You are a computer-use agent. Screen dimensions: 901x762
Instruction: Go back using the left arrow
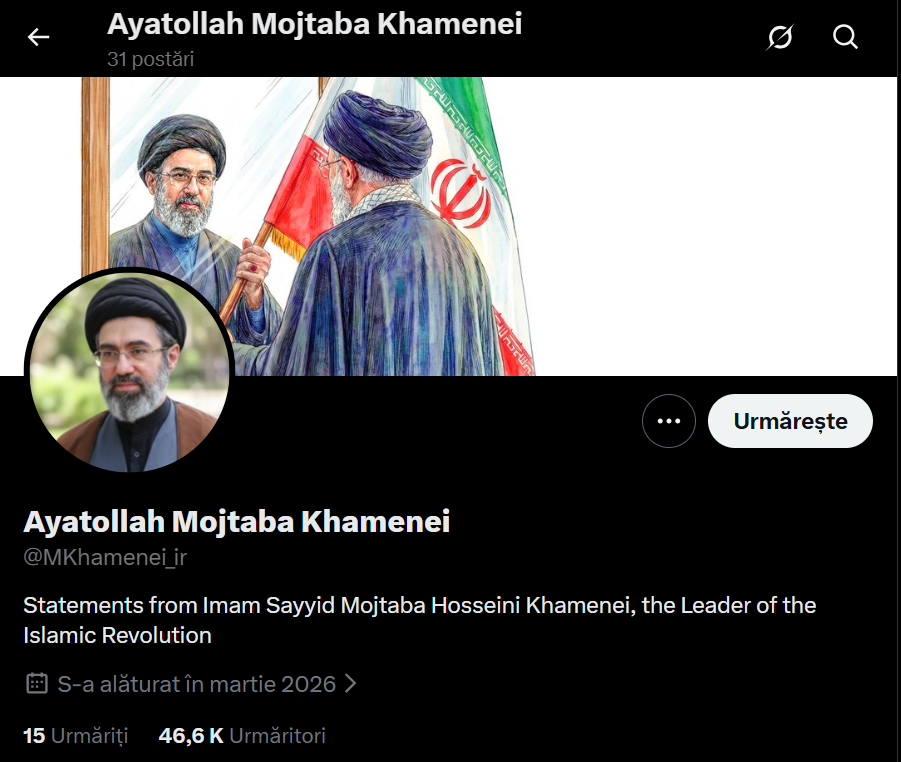(38, 37)
